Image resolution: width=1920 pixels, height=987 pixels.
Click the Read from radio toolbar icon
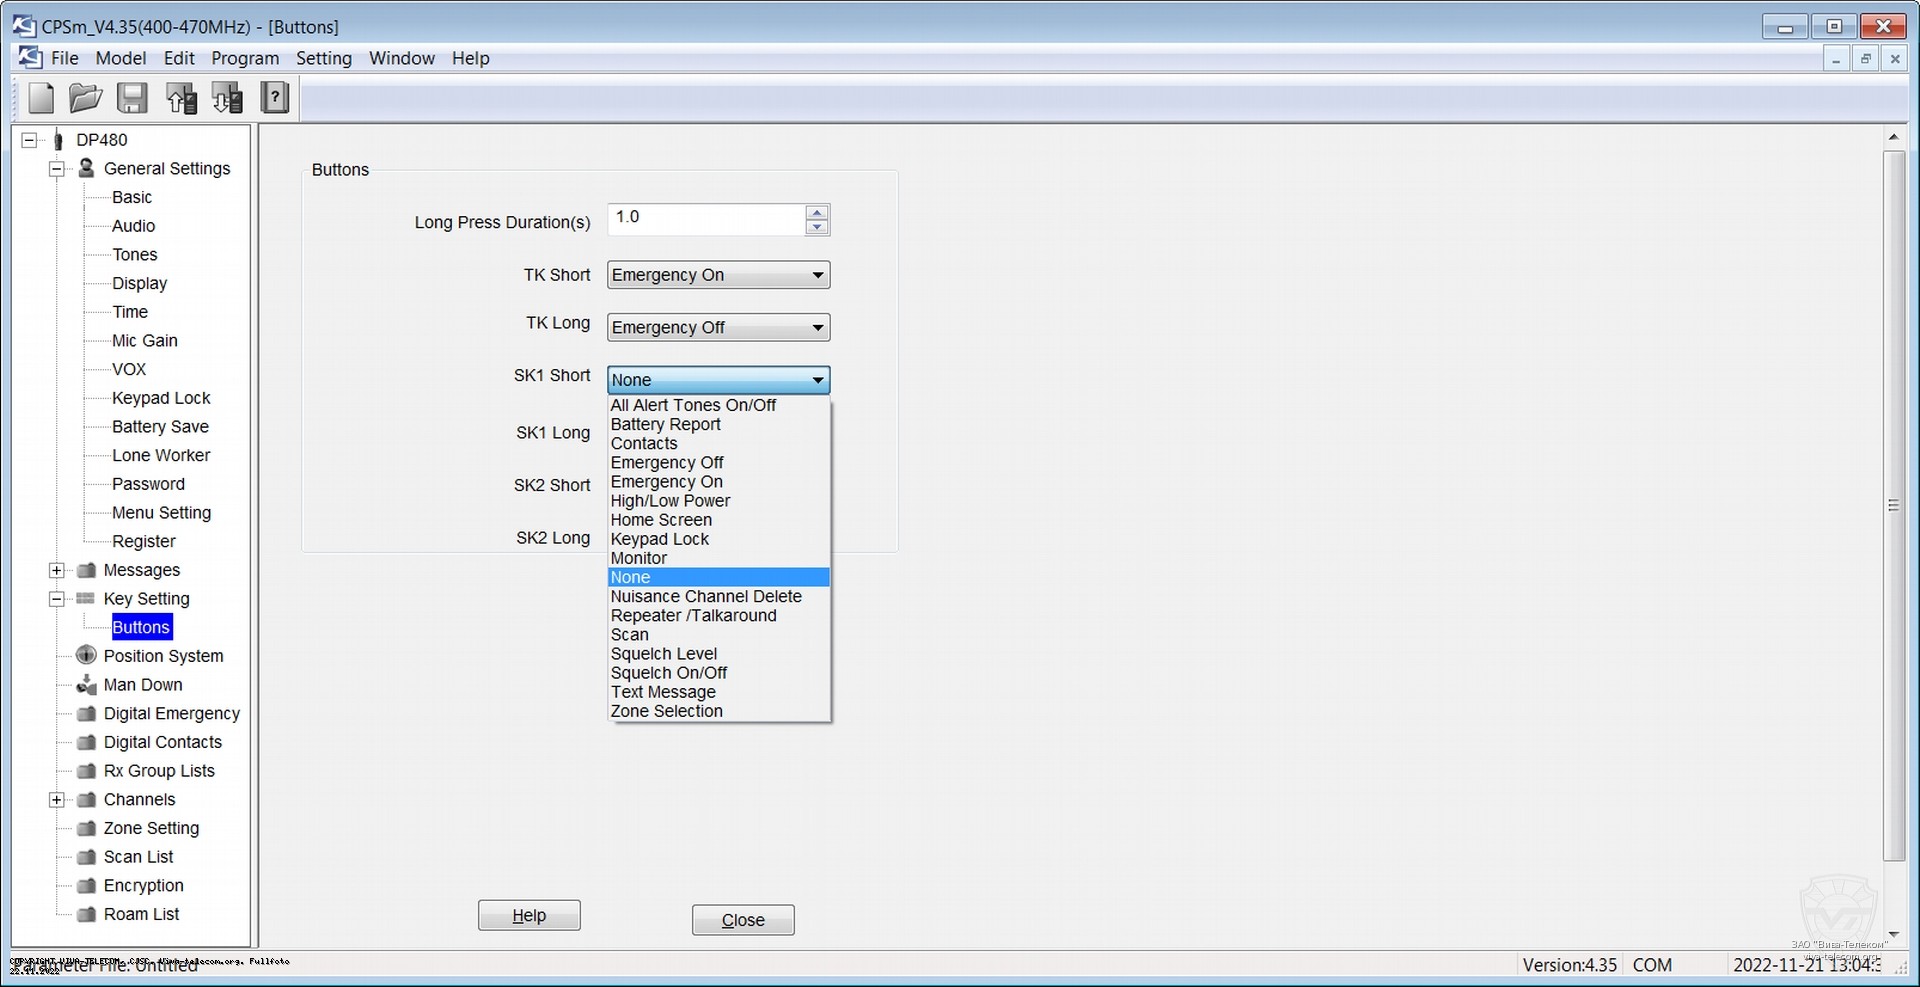(181, 98)
